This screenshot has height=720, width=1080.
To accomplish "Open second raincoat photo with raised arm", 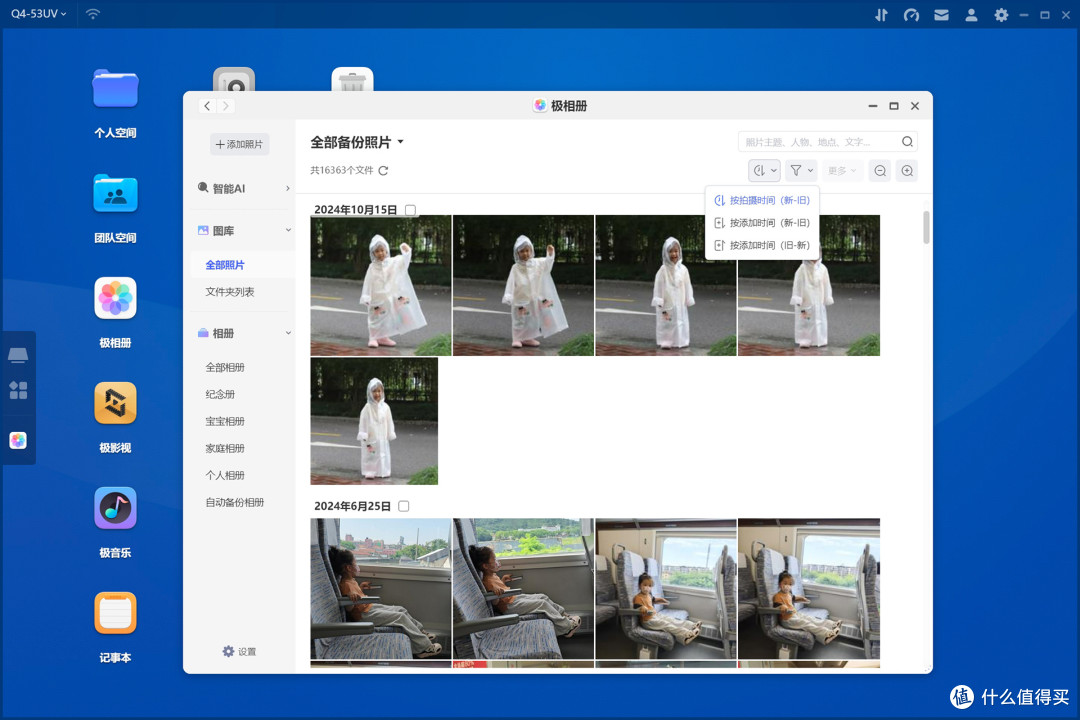I will click(523, 285).
